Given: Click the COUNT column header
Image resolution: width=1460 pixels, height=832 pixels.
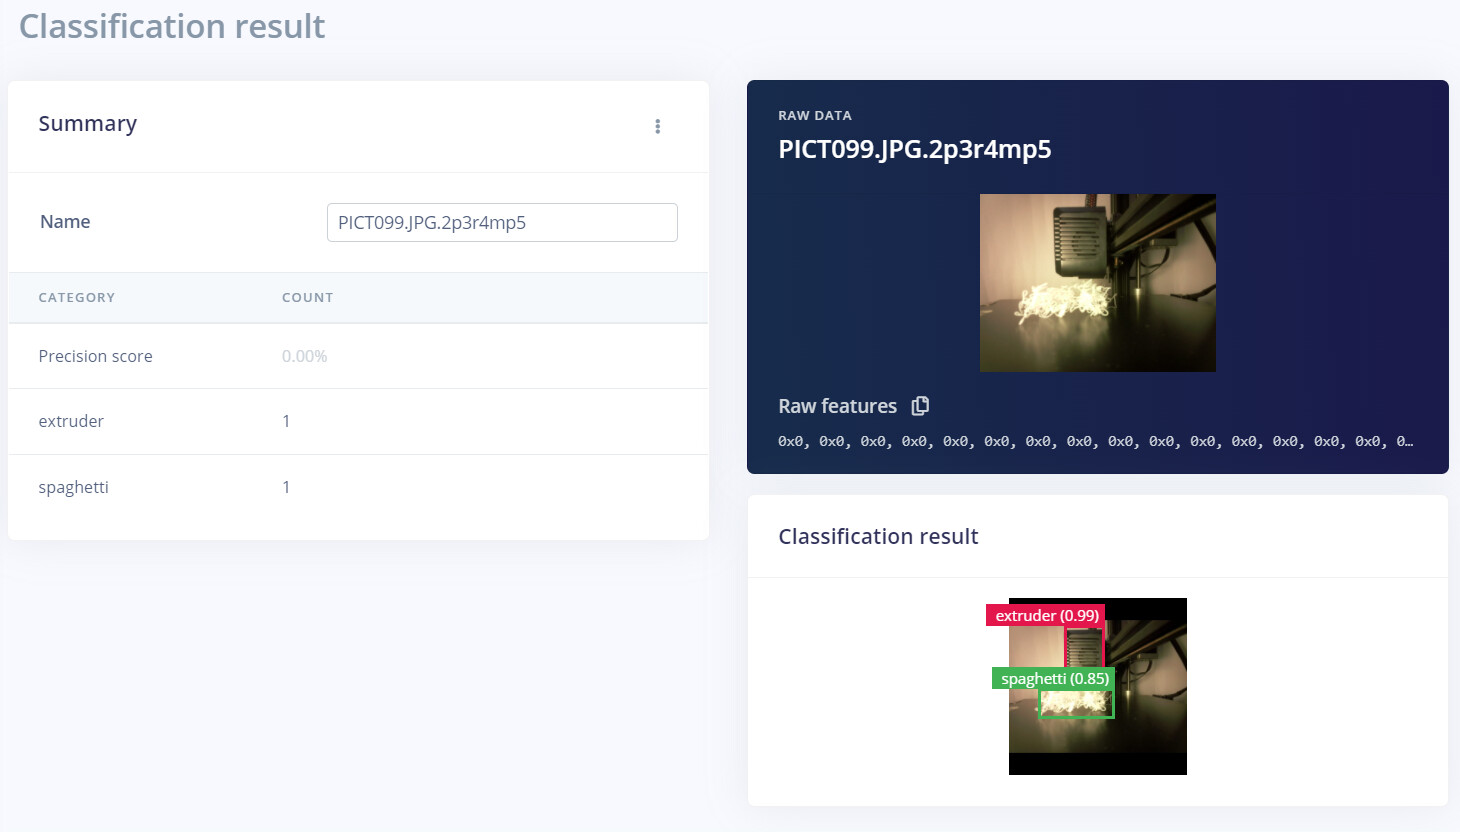Looking at the screenshot, I should point(308,297).
